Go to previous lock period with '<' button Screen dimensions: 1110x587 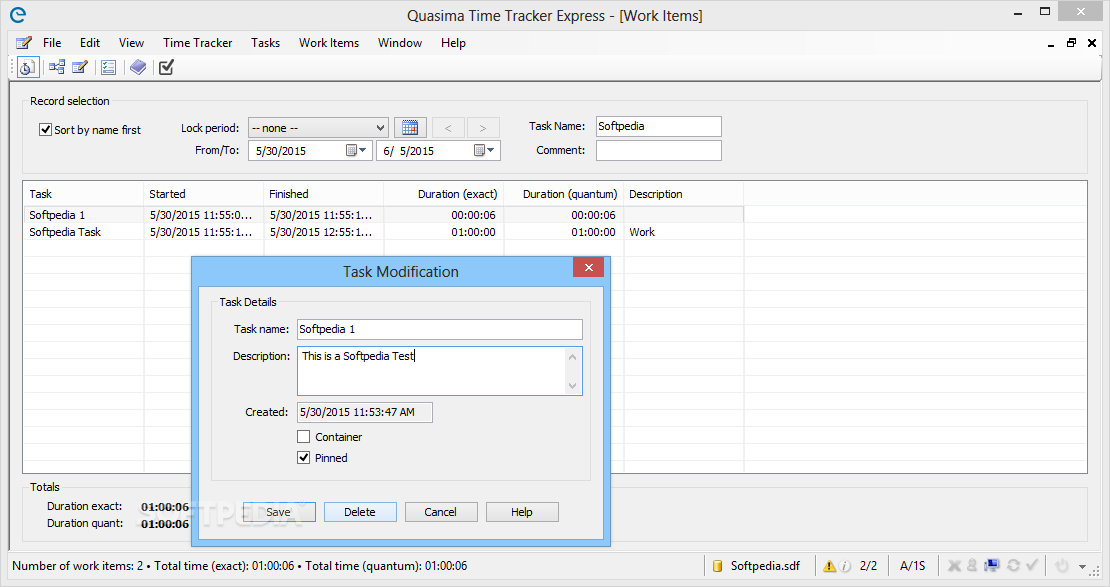[x=448, y=127]
